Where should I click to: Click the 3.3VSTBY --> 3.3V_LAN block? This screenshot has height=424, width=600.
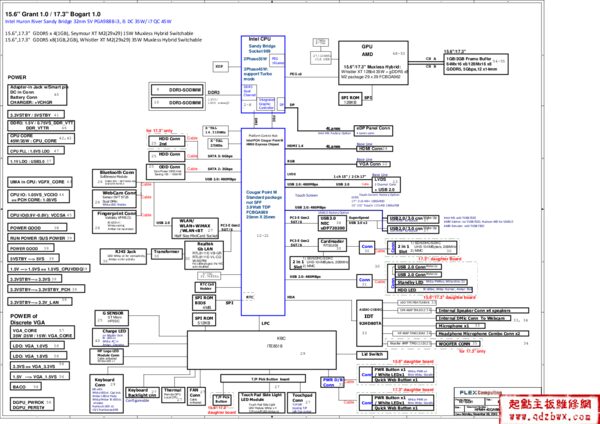40,302
